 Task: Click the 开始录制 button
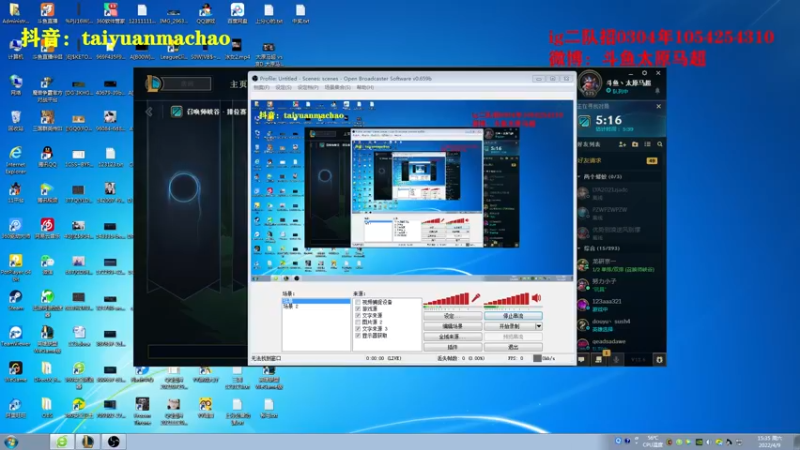[x=509, y=326]
